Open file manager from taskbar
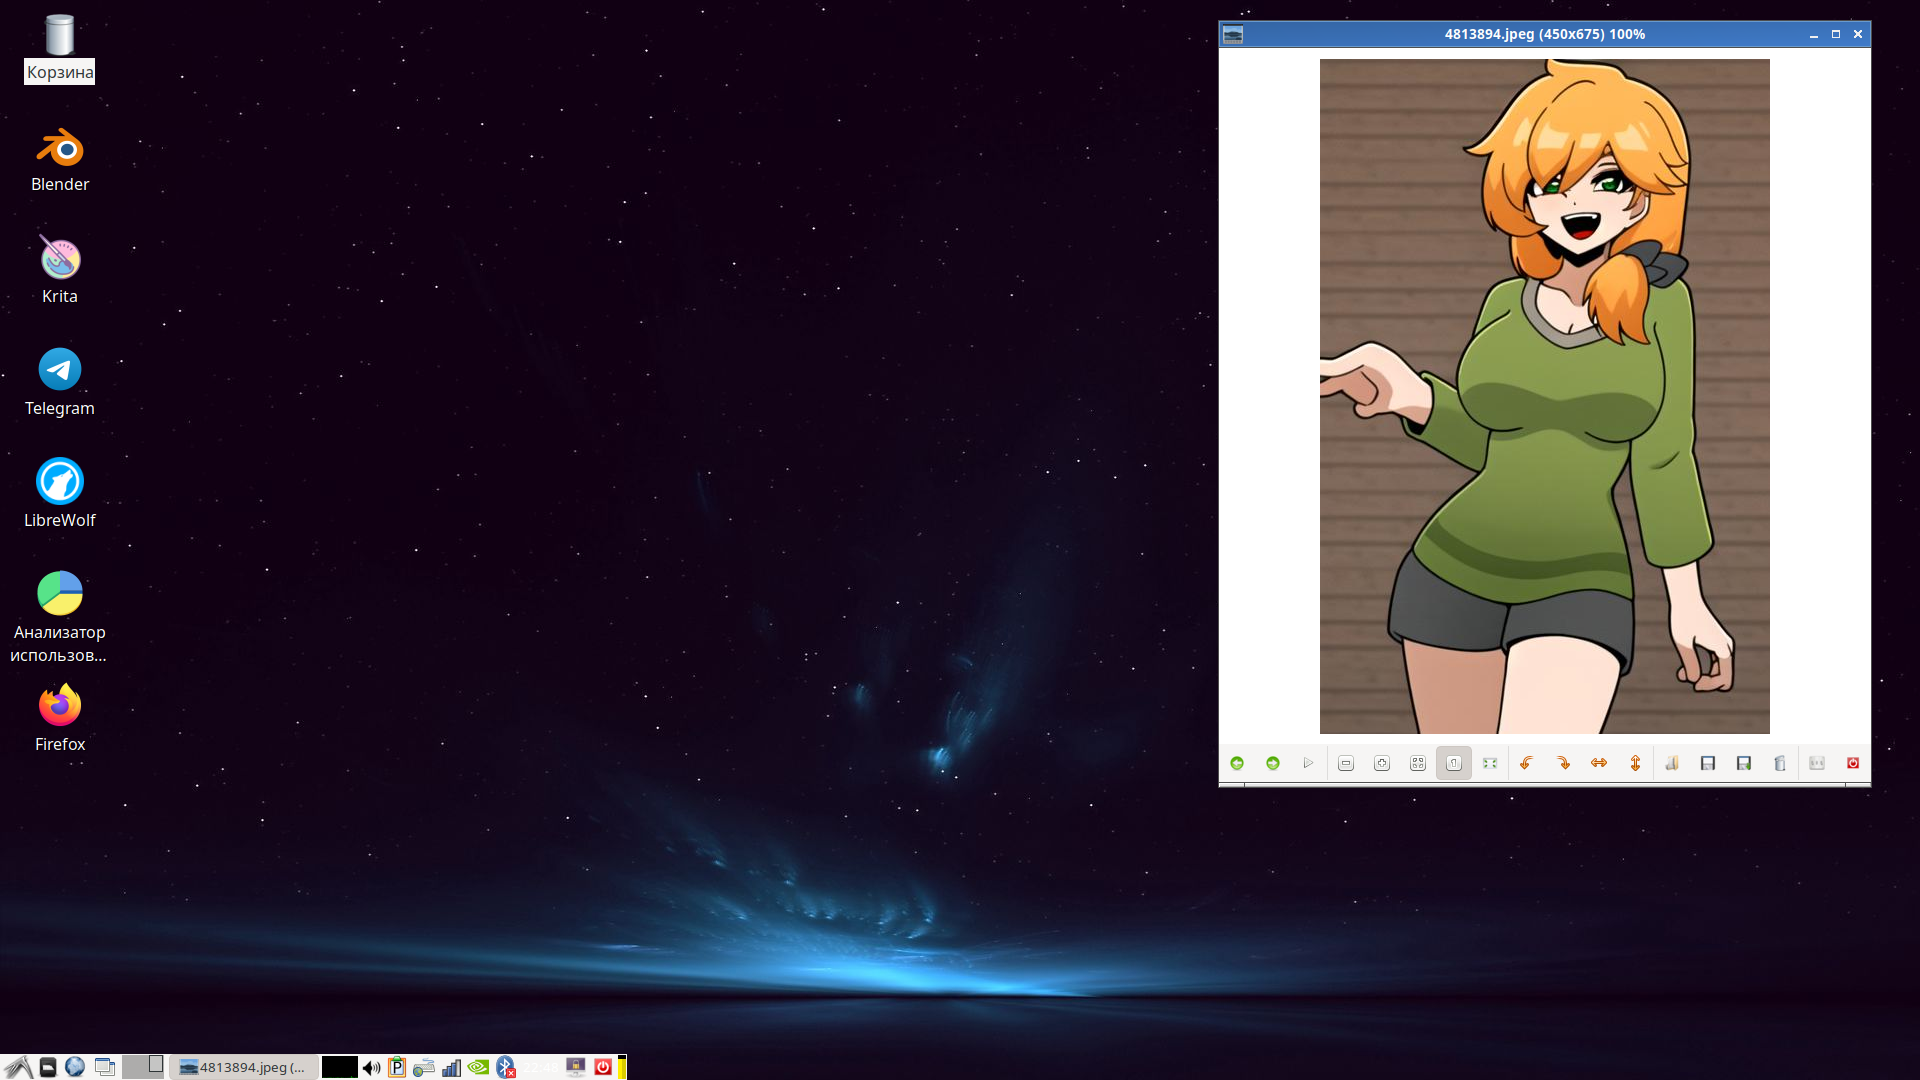The width and height of the screenshot is (1920, 1080). coord(47,1067)
